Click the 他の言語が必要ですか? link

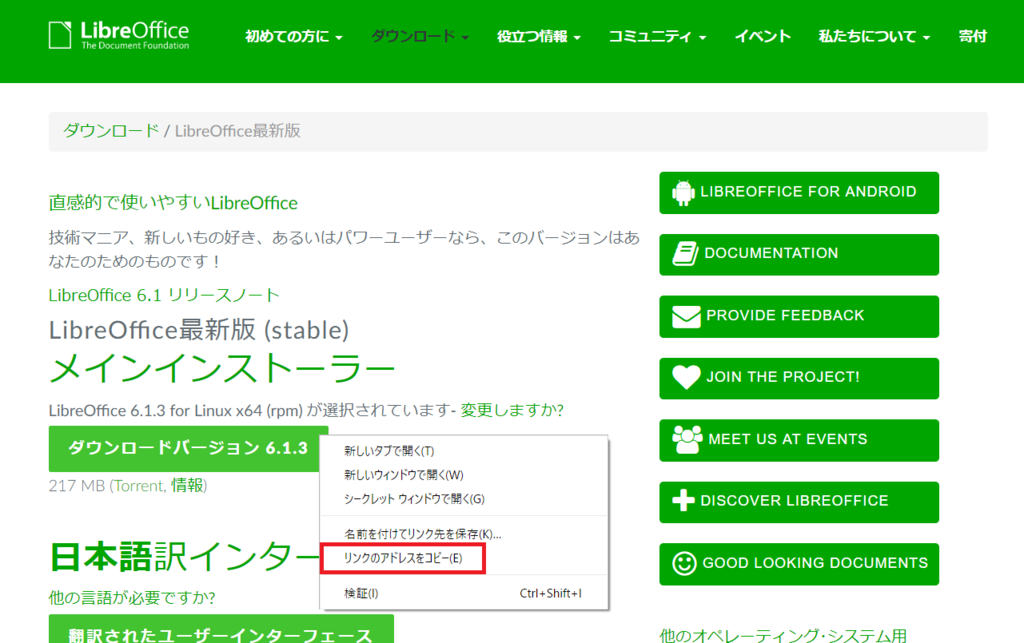tap(132, 597)
